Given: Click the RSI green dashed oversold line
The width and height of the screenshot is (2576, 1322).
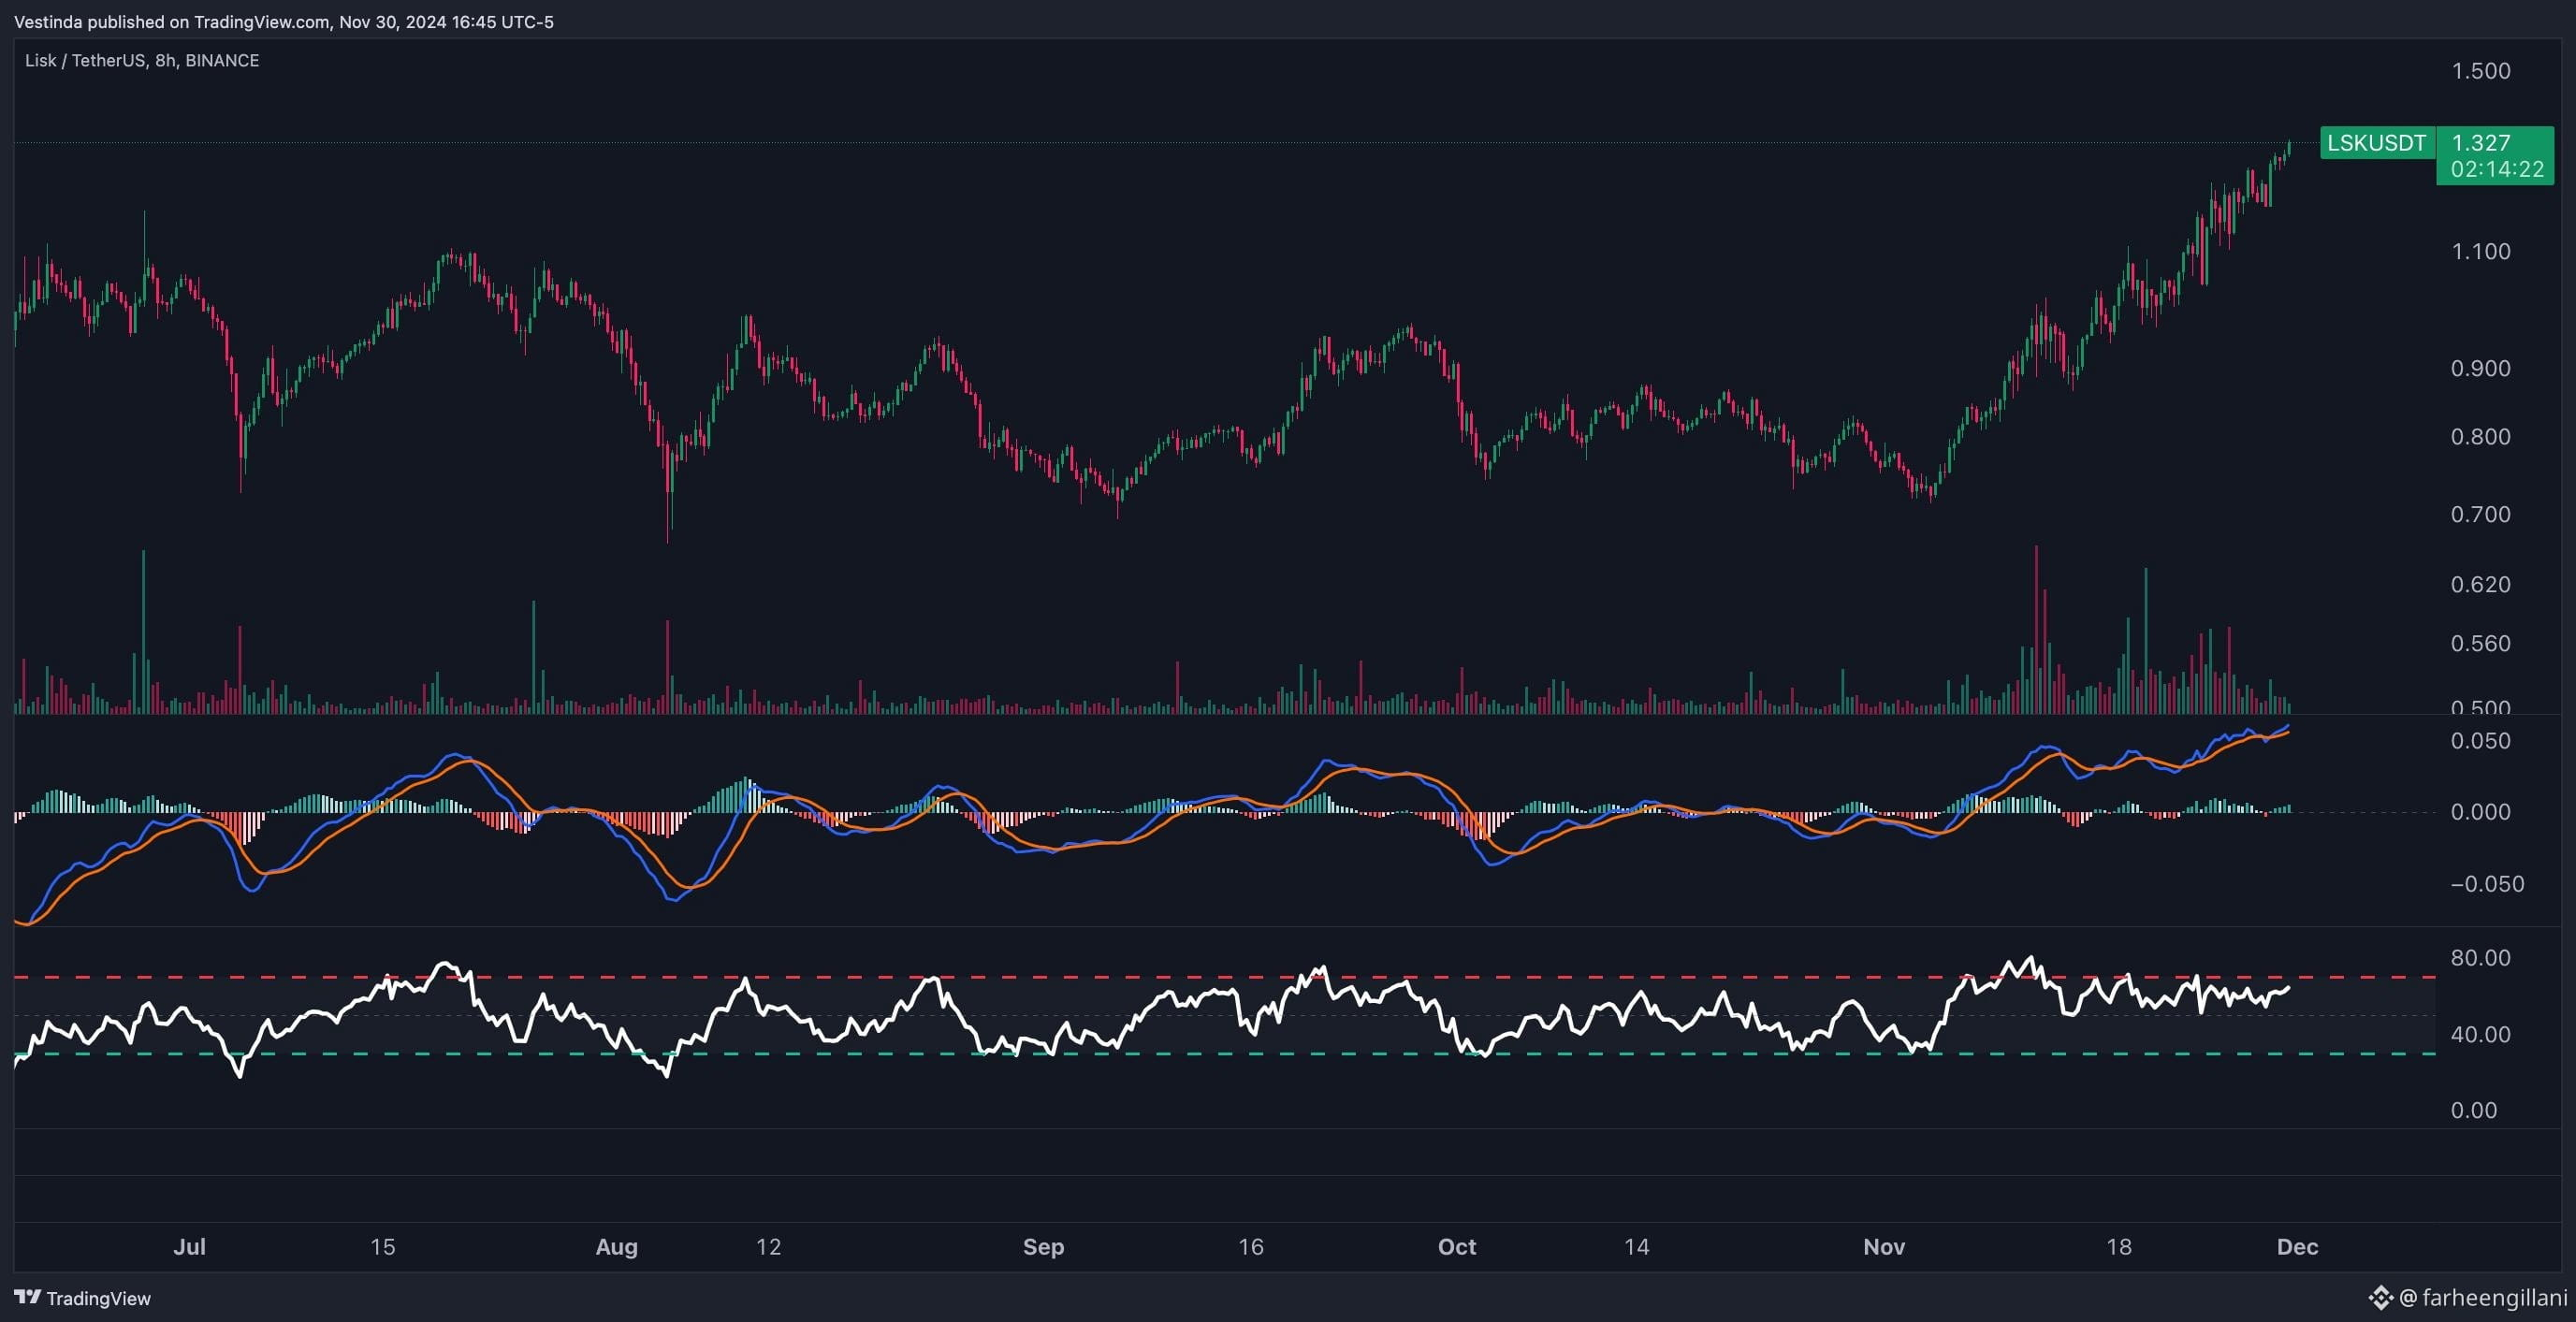Looking at the screenshot, I should [1225, 1054].
